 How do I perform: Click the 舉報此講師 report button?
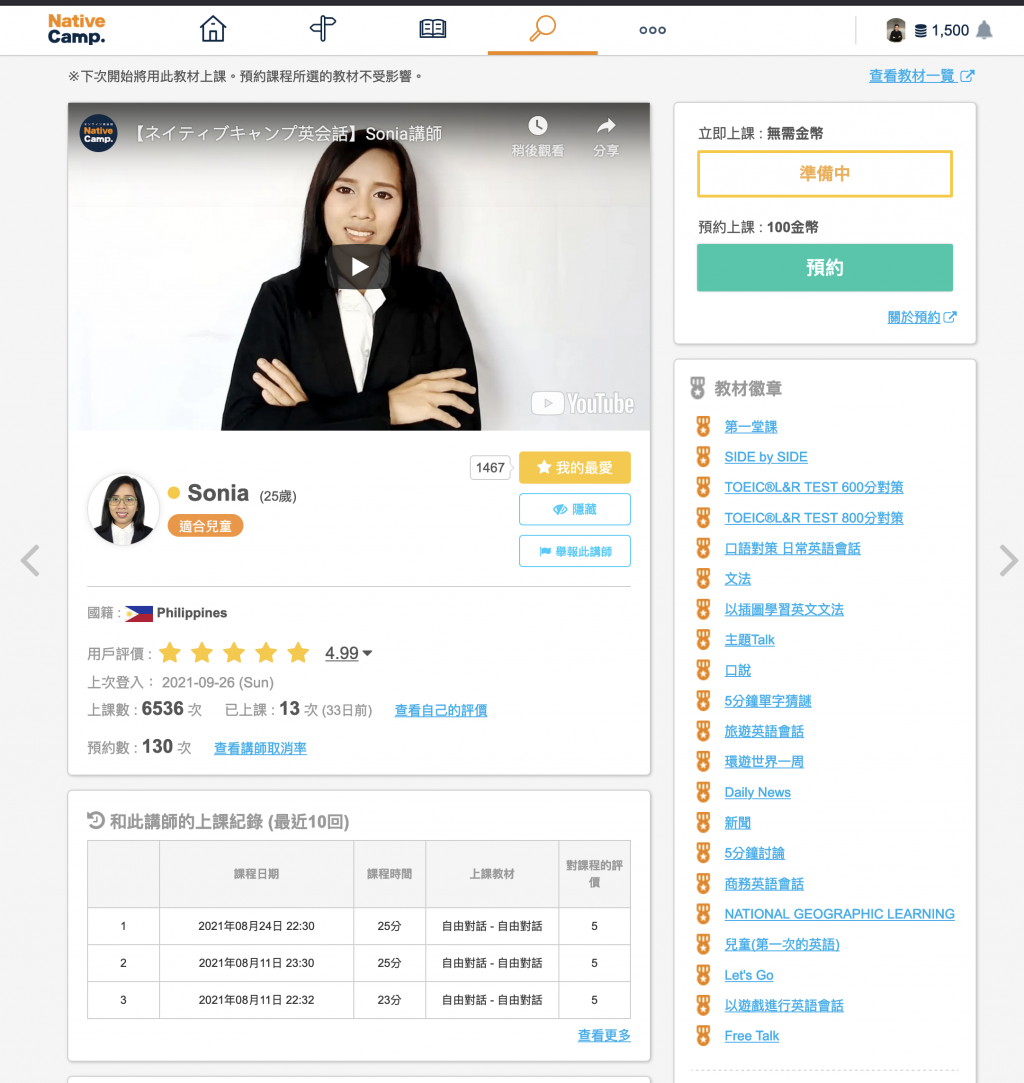[574, 551]
